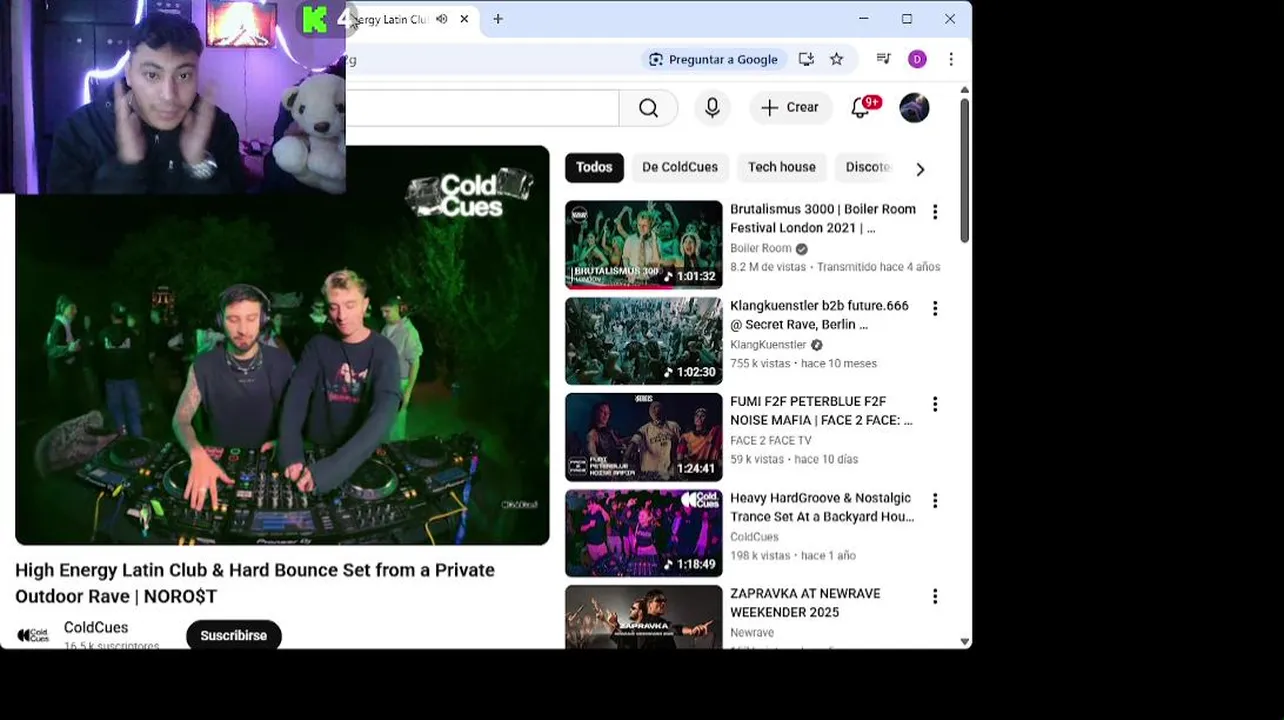This screenshot has width=1284, height=720.
Task: Open Brutalismus 3000 video thumbnail
Action: point(643,245)
